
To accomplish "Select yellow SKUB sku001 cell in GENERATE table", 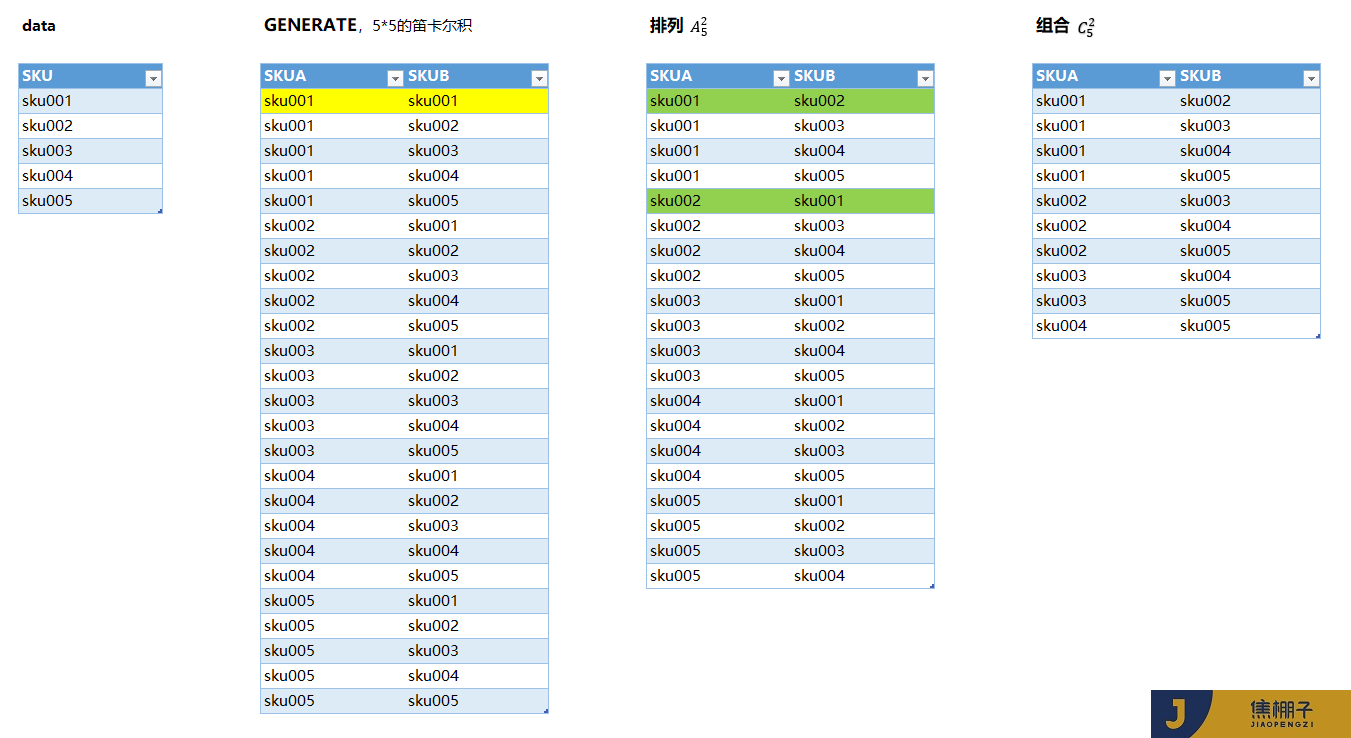I will tap(476, 101).
